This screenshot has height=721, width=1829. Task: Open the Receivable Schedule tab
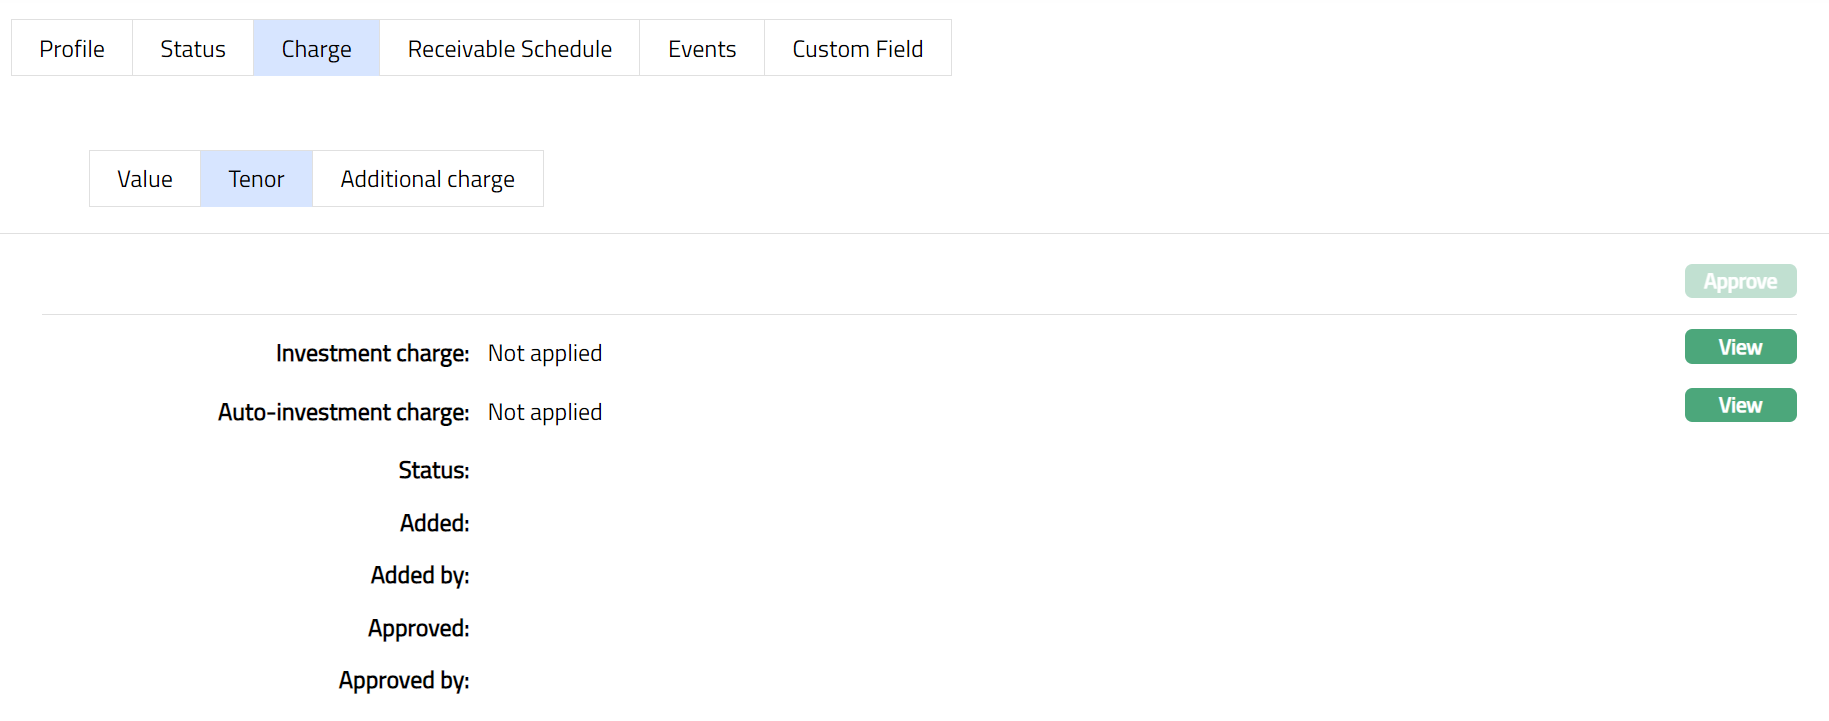509,48
